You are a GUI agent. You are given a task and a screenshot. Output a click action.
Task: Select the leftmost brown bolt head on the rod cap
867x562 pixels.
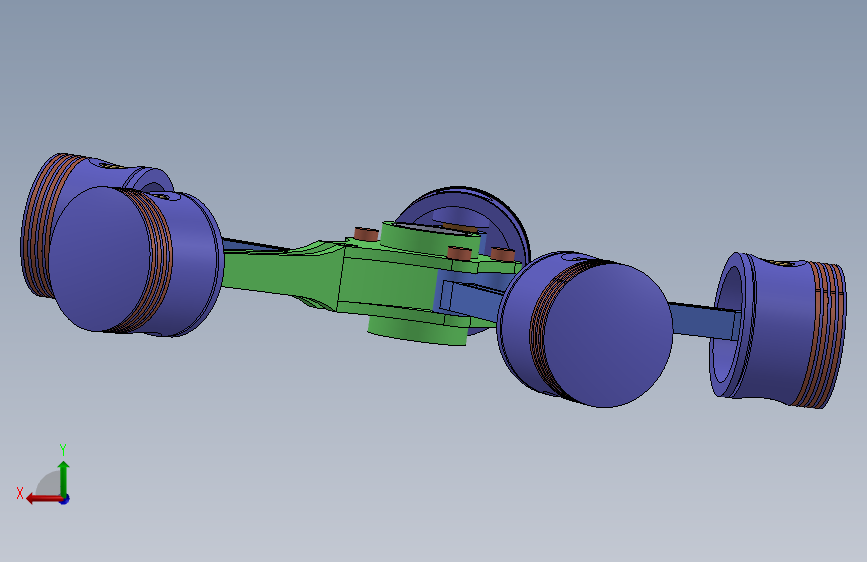[366, 234]
